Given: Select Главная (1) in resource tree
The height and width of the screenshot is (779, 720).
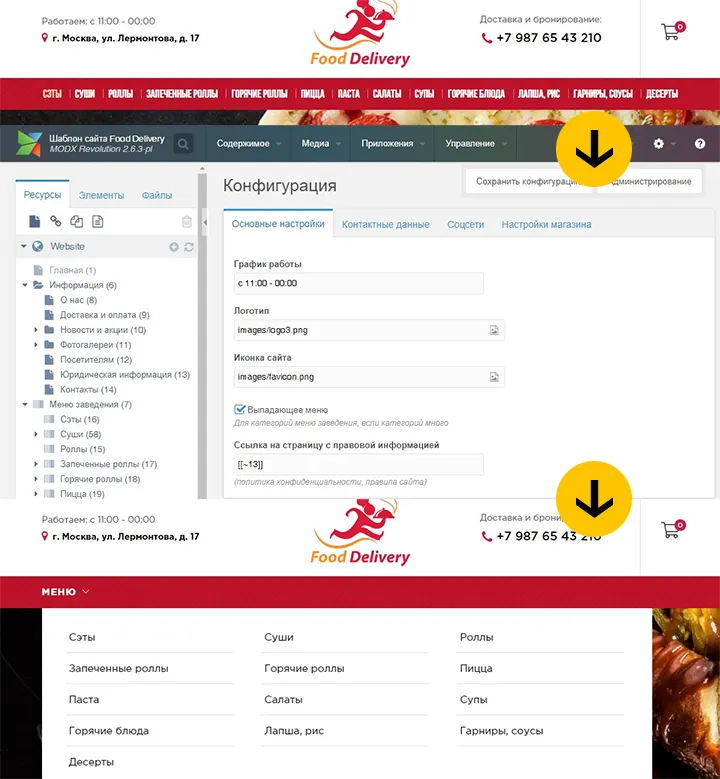Looking at the screenshot, I should (73, 270).
